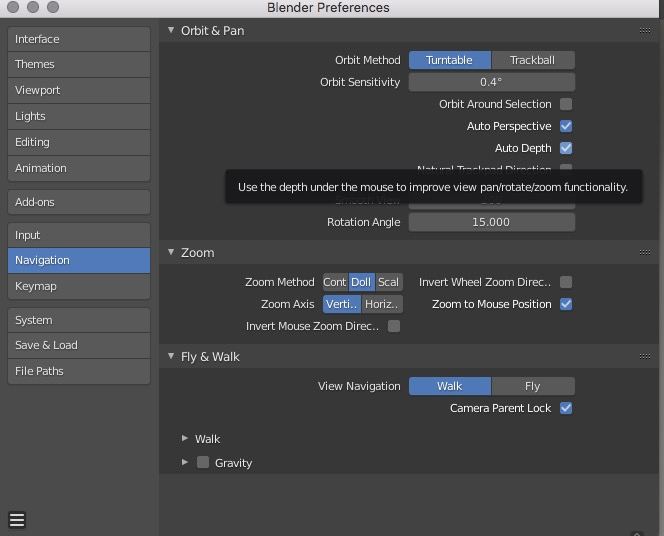Select Trackball orbit method
Image resolution: width=664 pixels, height=536 pixels.
(533, 60)
